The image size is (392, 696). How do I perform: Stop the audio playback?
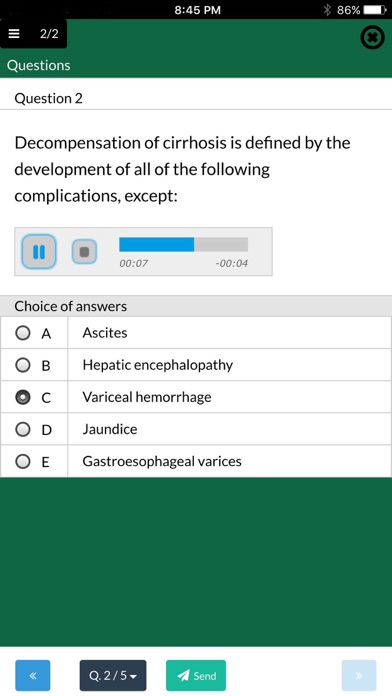point(84,252)
